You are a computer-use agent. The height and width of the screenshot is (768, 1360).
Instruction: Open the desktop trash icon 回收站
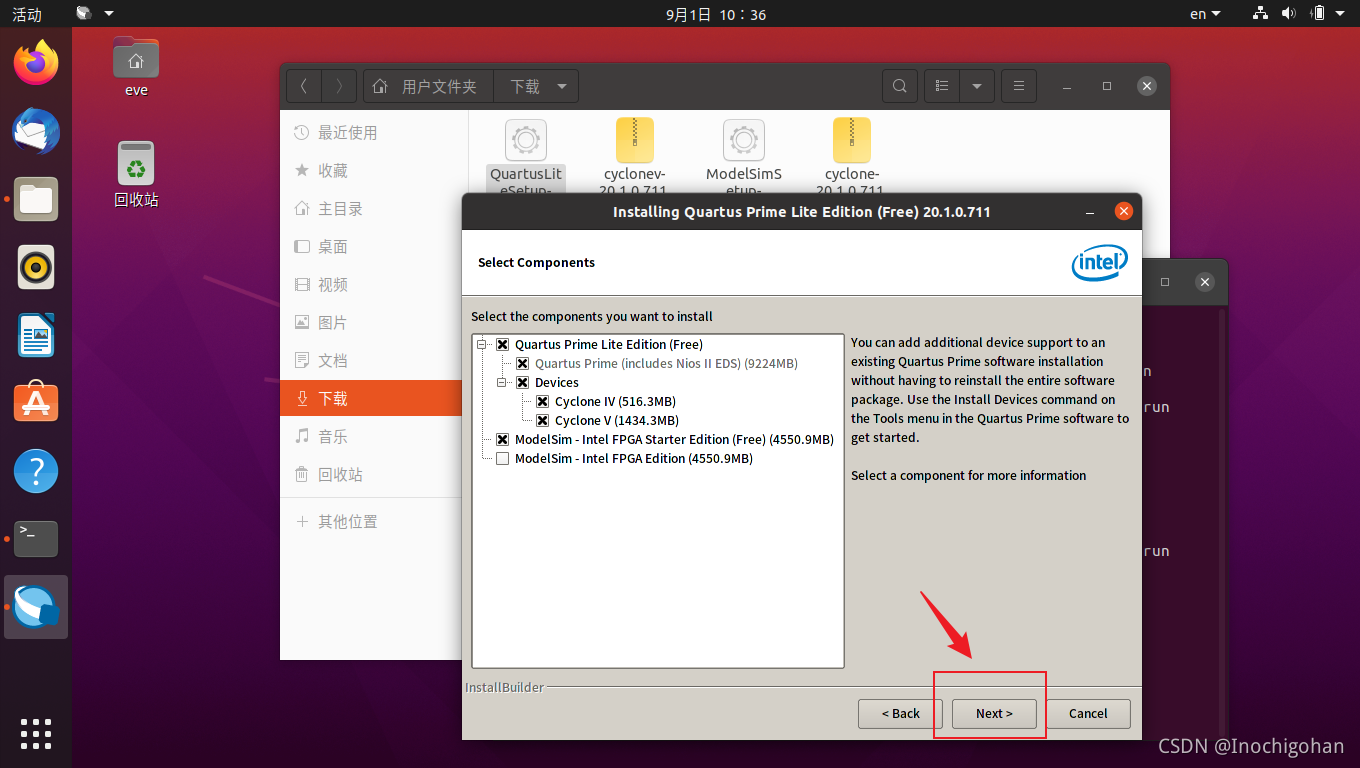point(136,174)
